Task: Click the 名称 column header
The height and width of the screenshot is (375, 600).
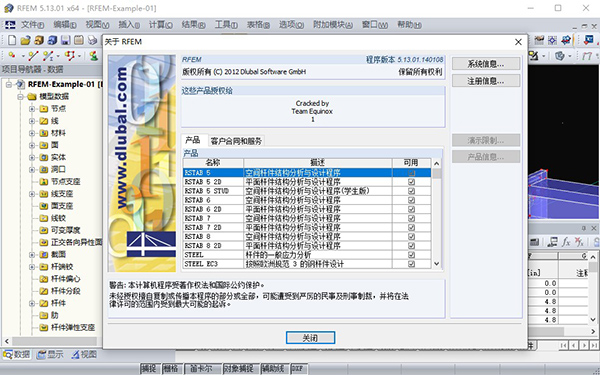Action: (213, 163)
